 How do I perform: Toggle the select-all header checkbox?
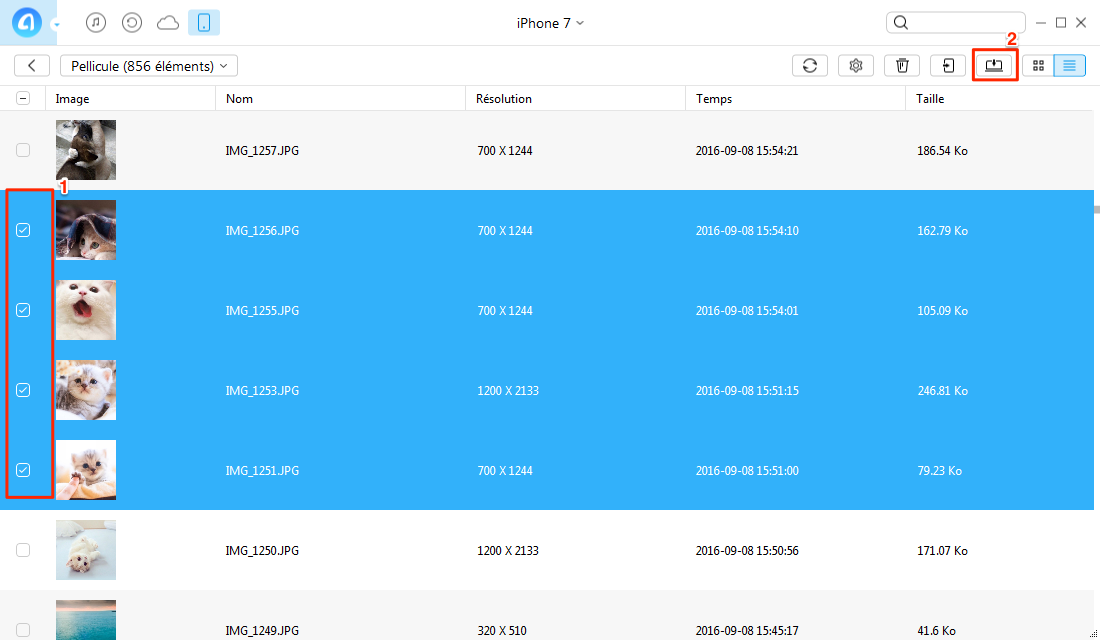23,98
